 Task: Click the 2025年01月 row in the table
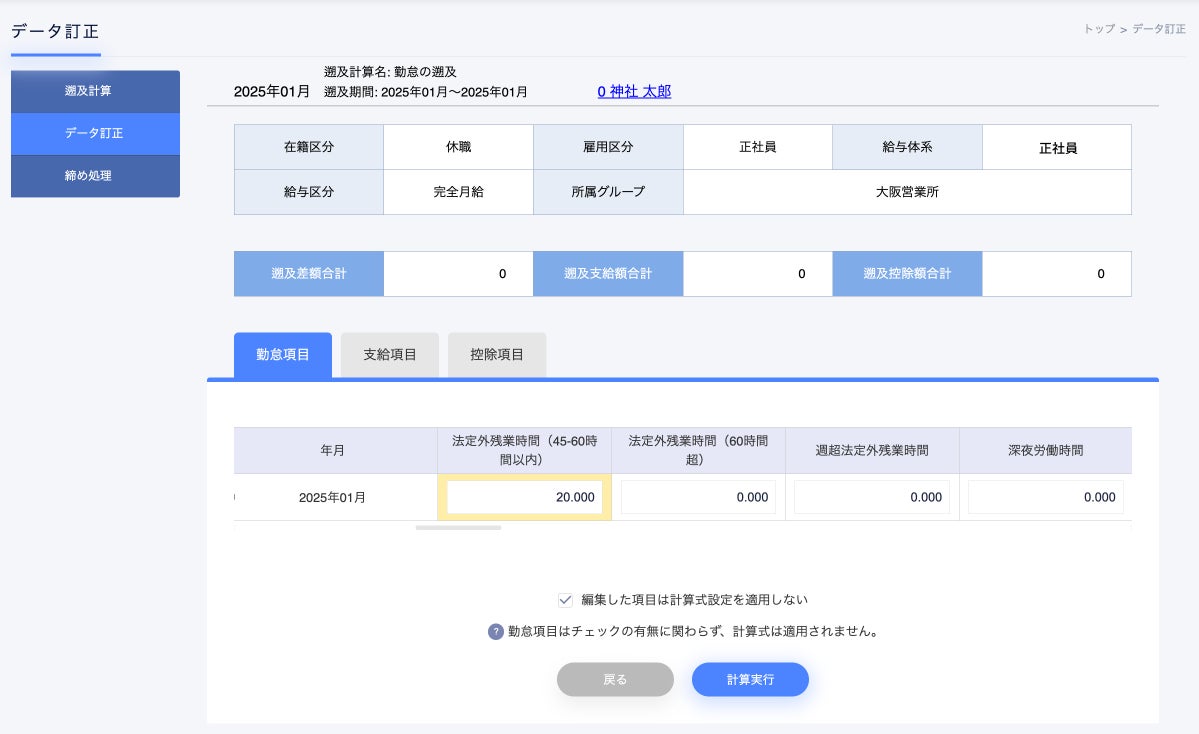(334, 497)
